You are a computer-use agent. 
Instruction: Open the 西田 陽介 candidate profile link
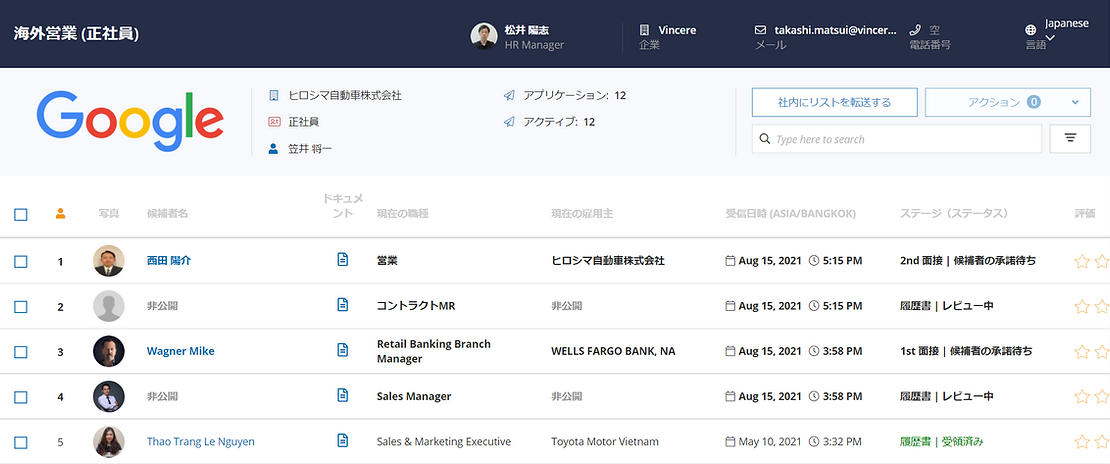tap(168, 260)
